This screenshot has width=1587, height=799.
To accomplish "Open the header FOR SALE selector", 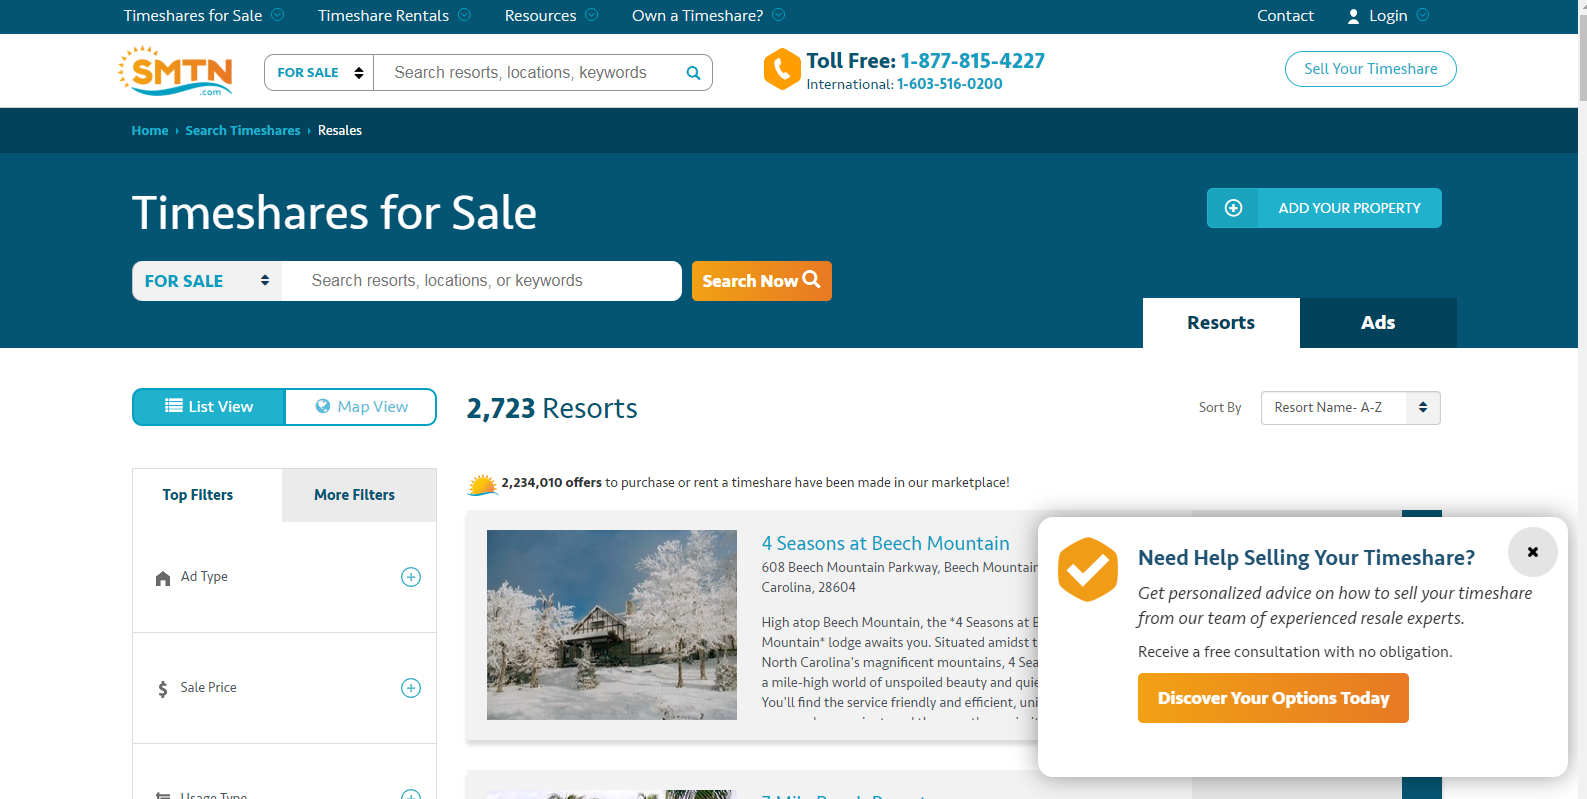I will (319, 73).
